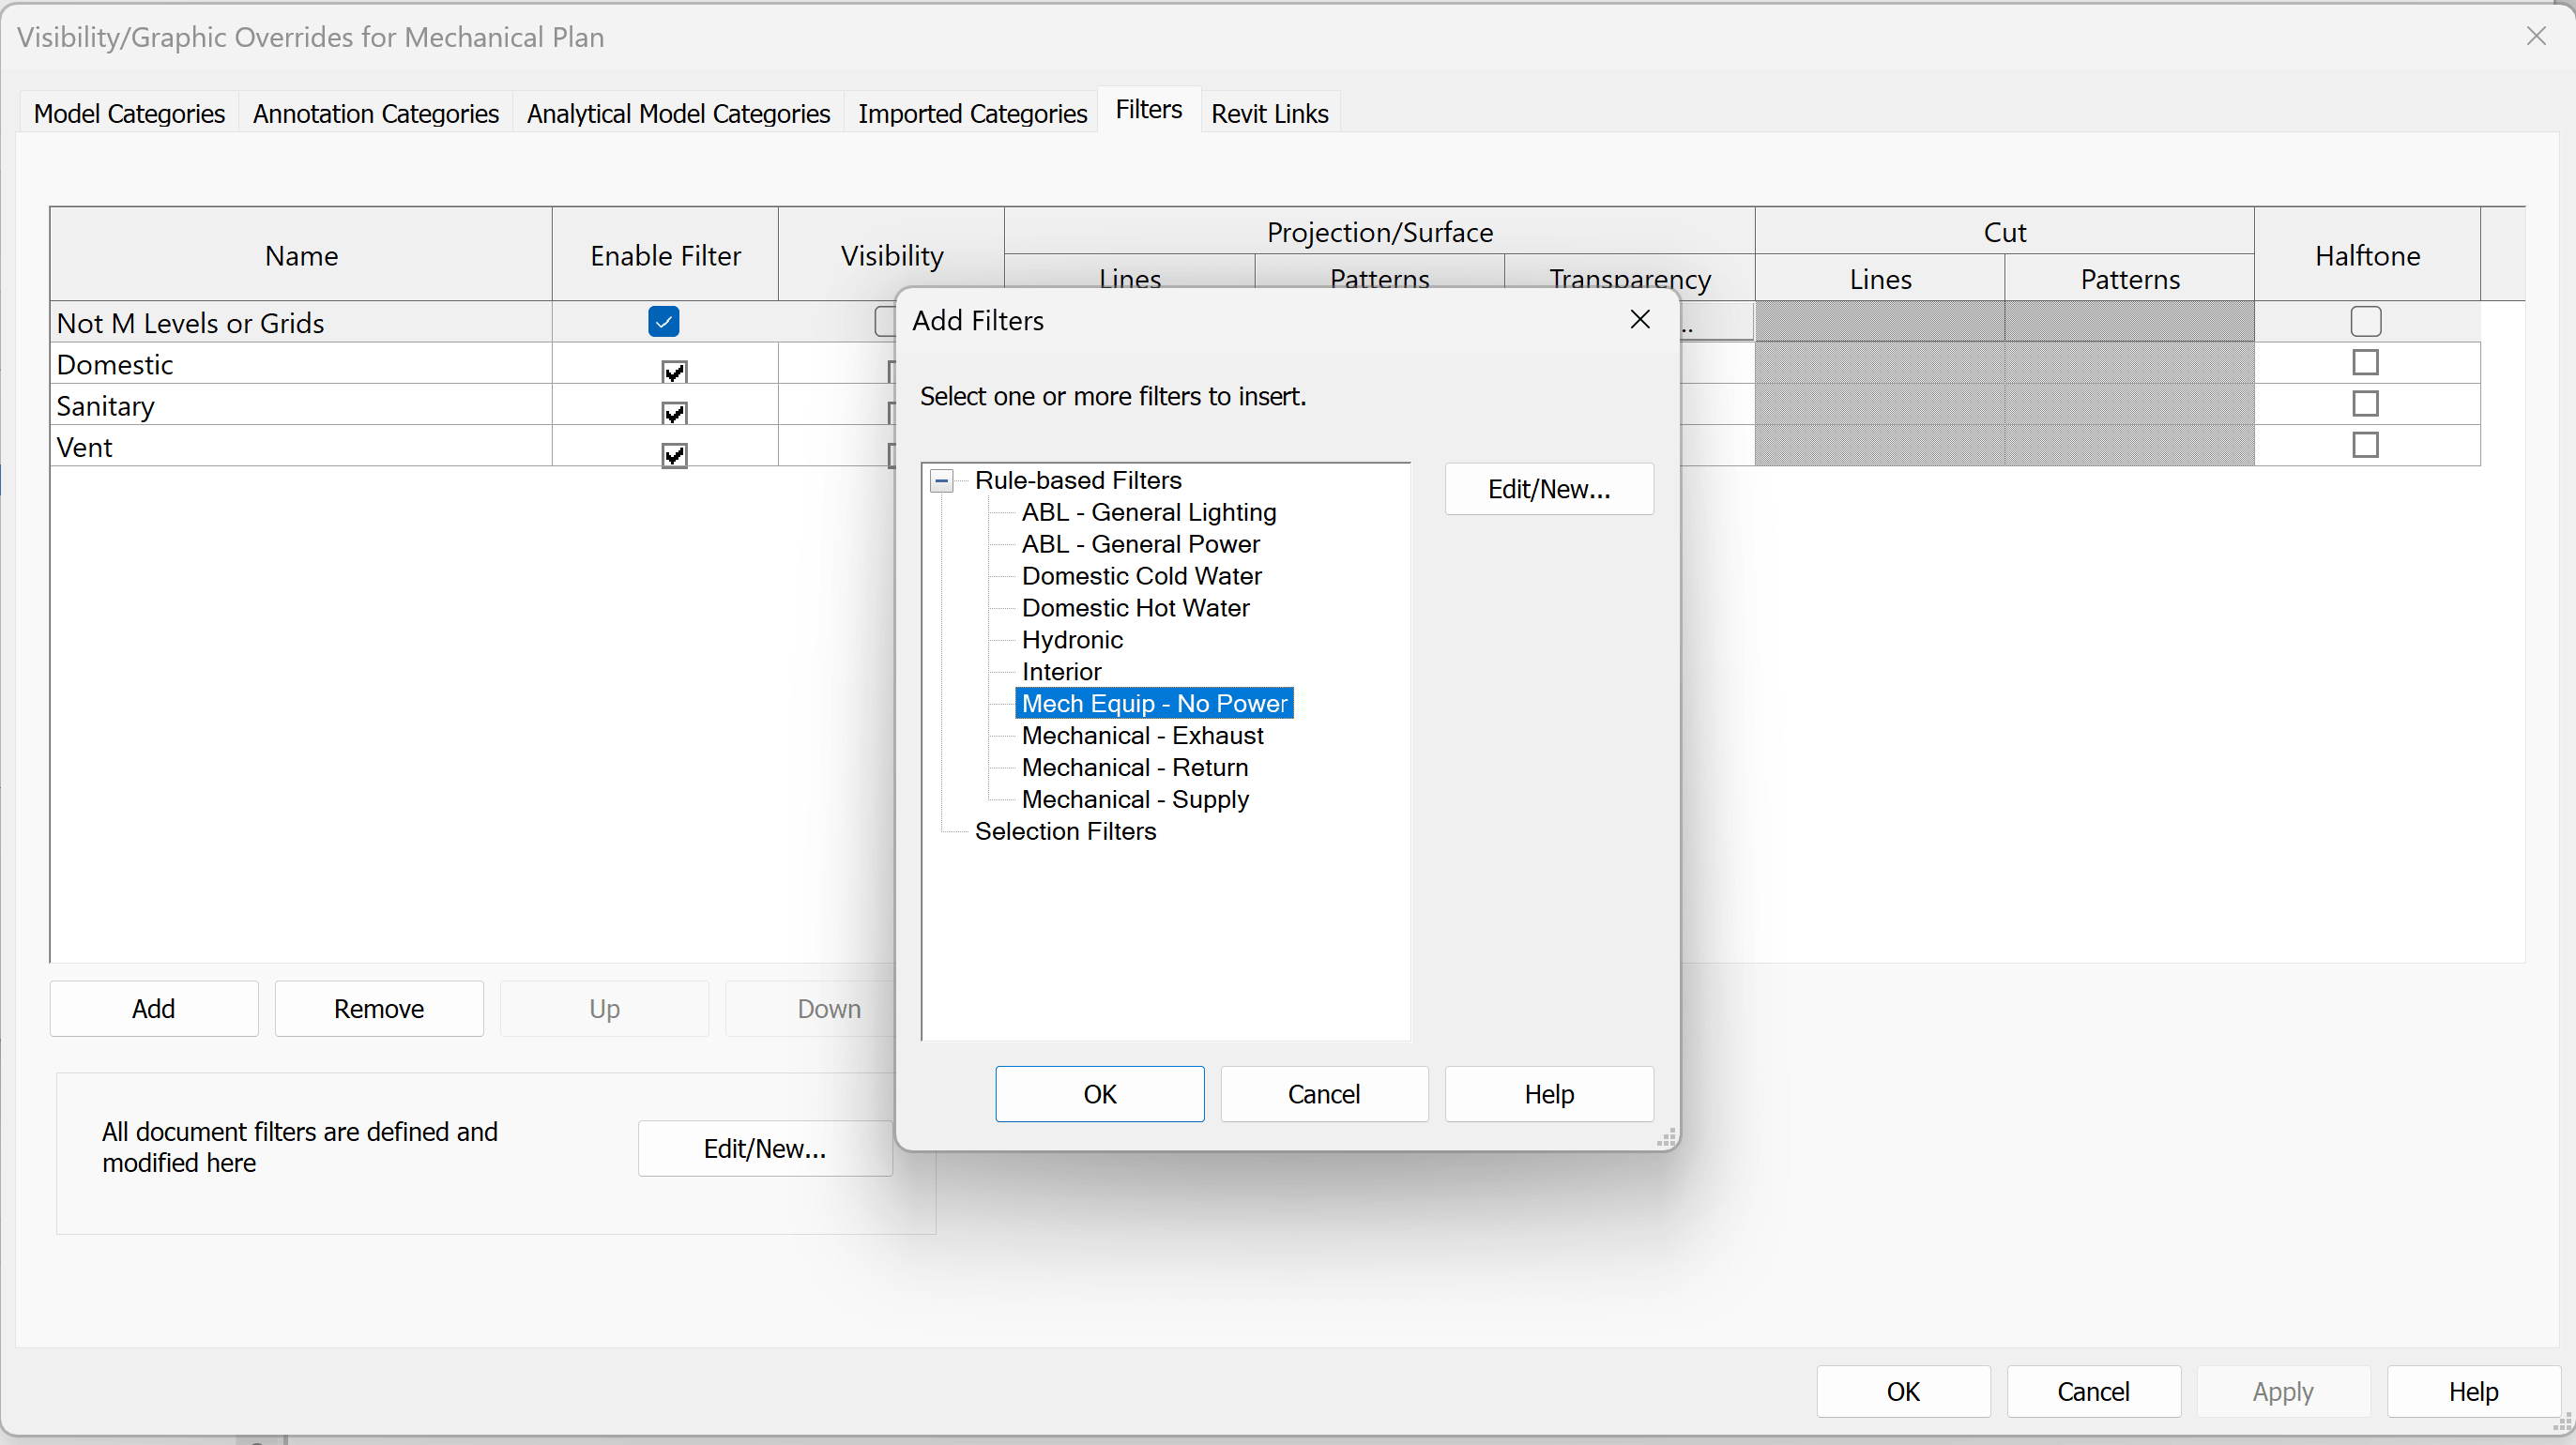Viewport: 2576px width, 1445px height.
Task: Open the Imported Categories tab
Action: pyautogui.click(x=972, y=113)
